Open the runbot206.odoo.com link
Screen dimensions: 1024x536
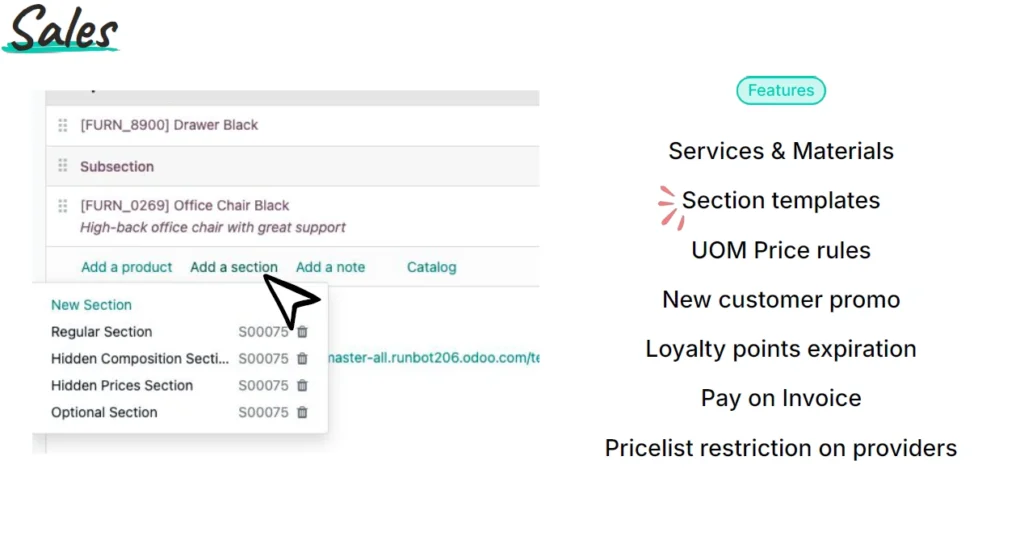coord(434,358)
